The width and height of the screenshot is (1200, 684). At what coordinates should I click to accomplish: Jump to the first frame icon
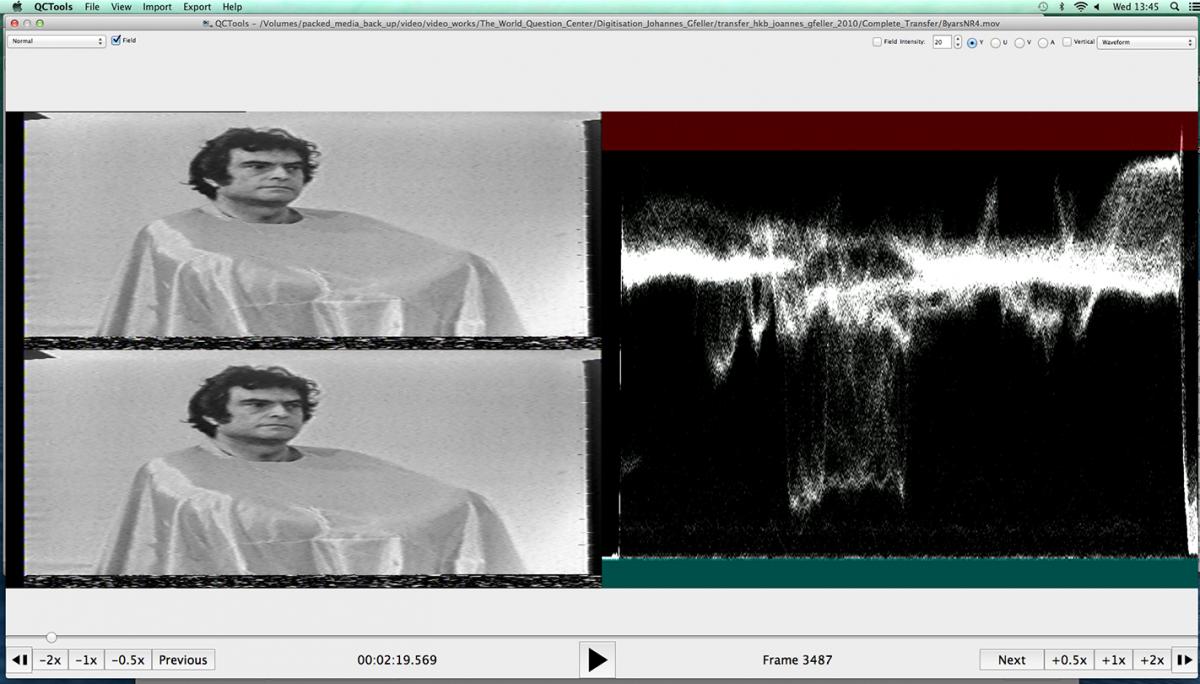coord(19,660)
